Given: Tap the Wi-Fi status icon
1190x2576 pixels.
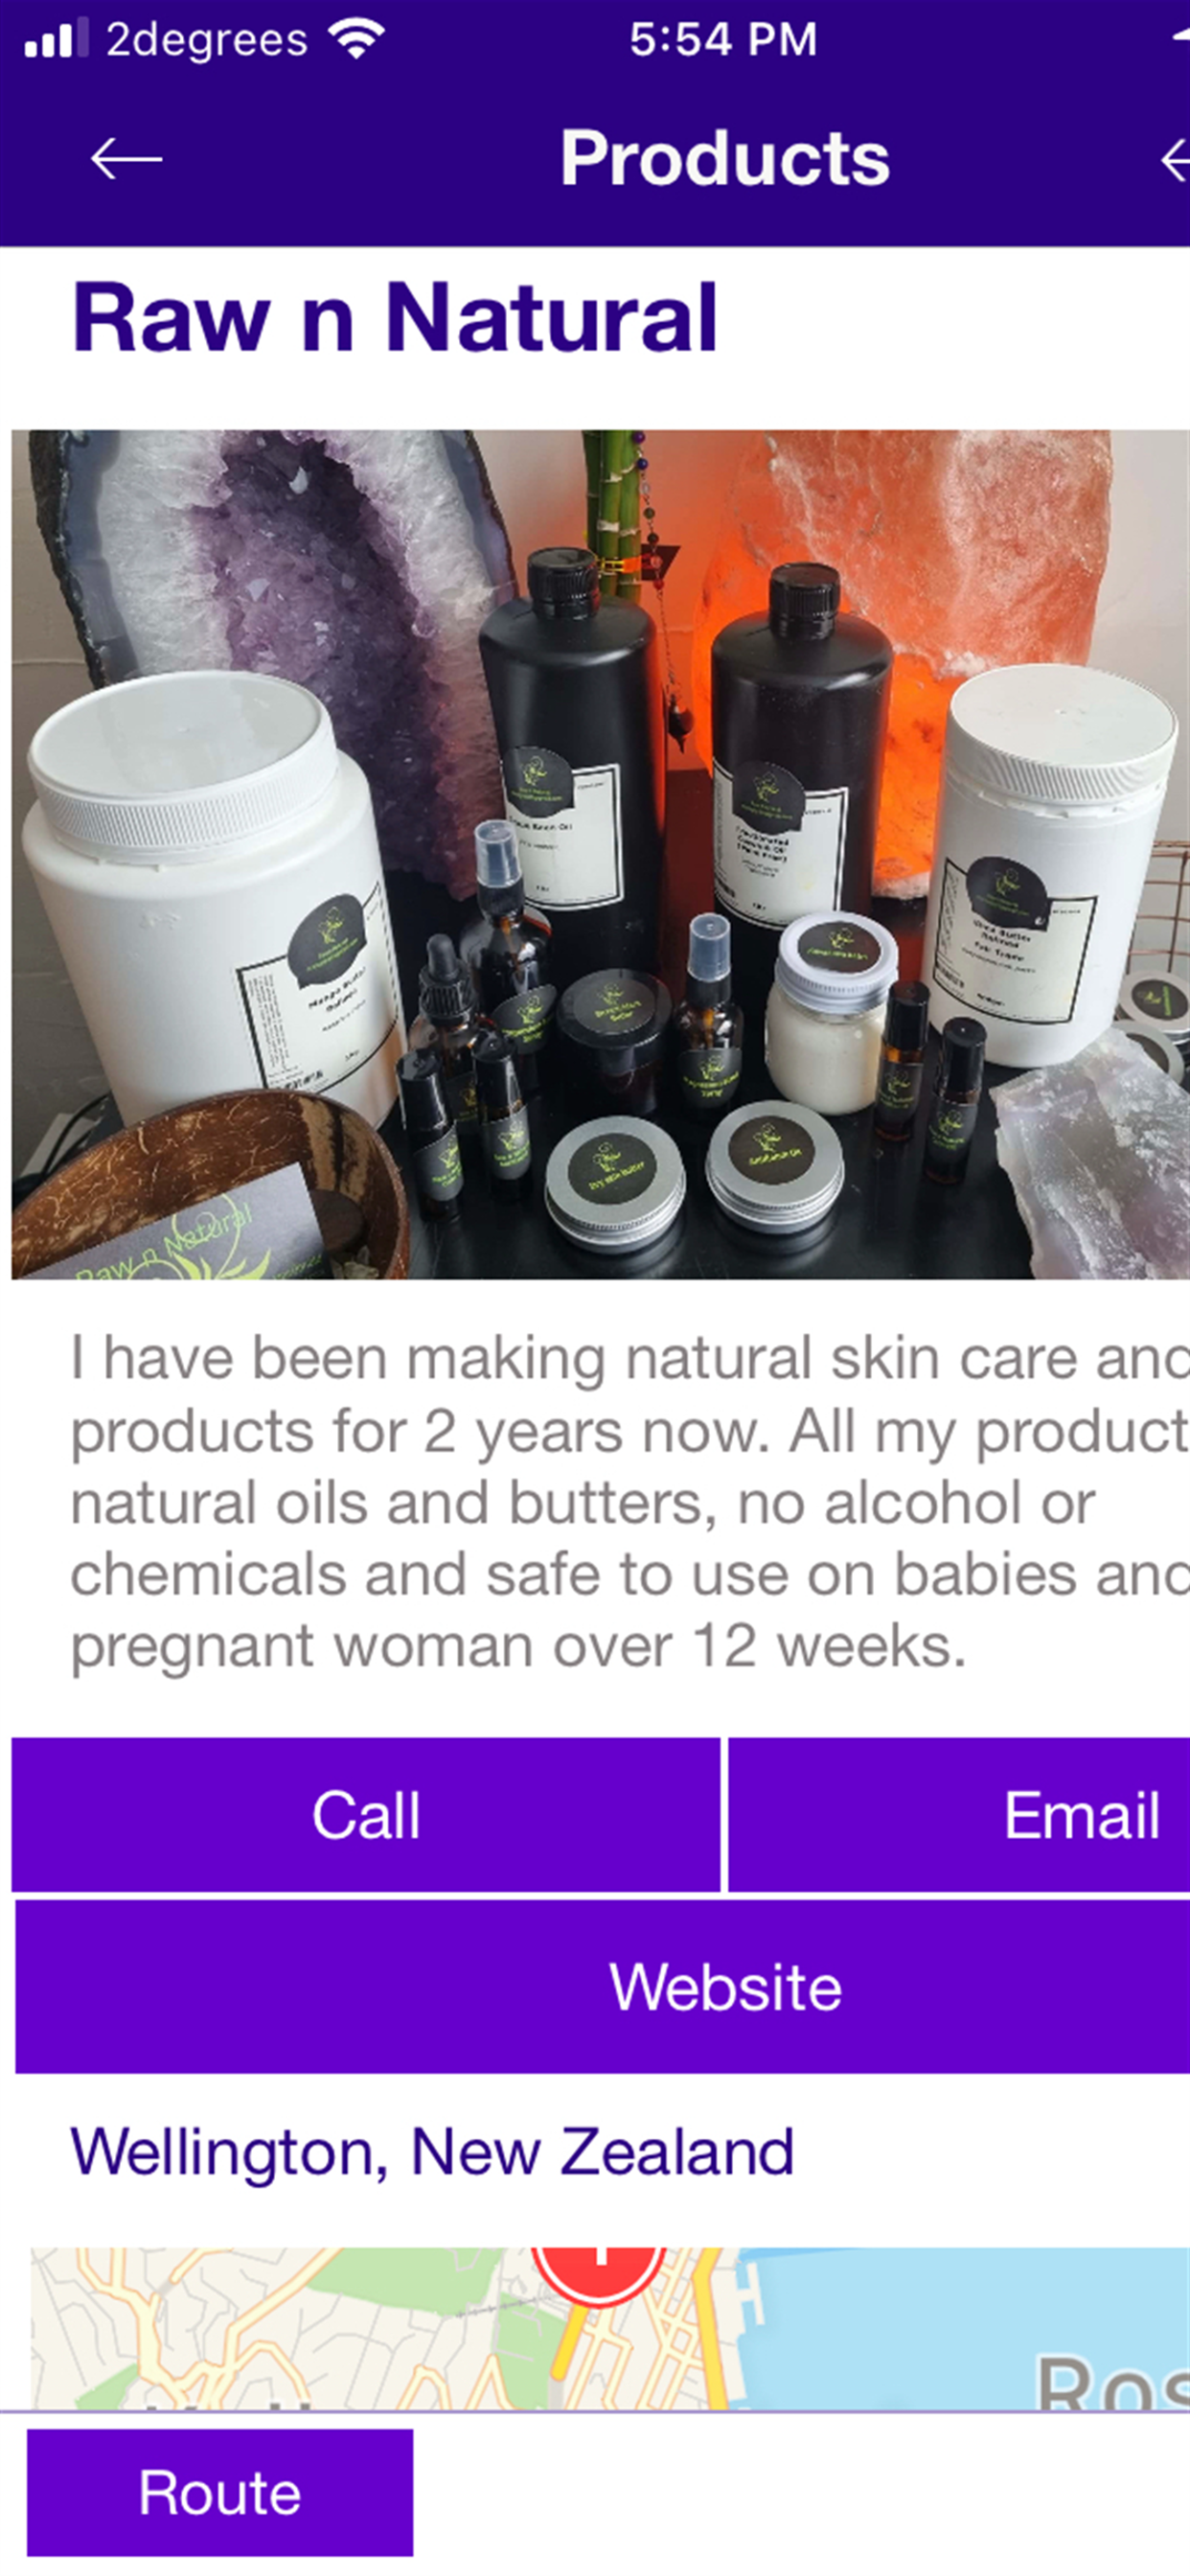Looking at the screenshot, I should point(357,40).
